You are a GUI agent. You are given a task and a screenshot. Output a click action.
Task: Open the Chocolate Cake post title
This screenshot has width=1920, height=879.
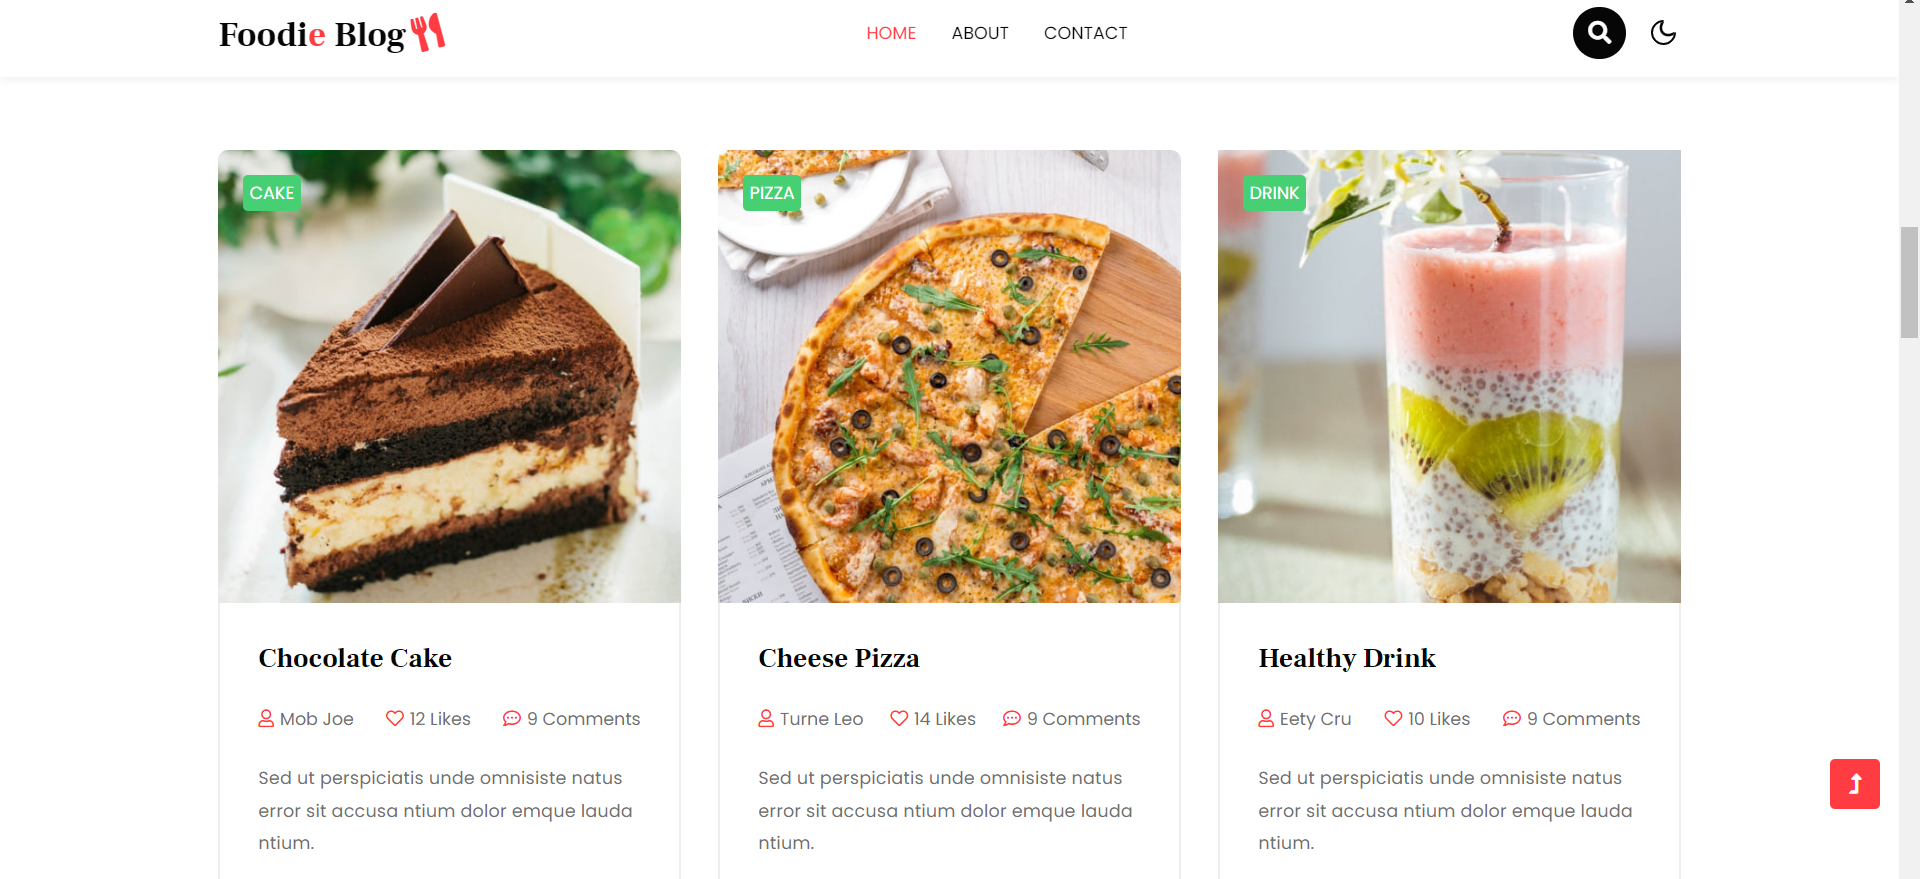click(355, 658)
